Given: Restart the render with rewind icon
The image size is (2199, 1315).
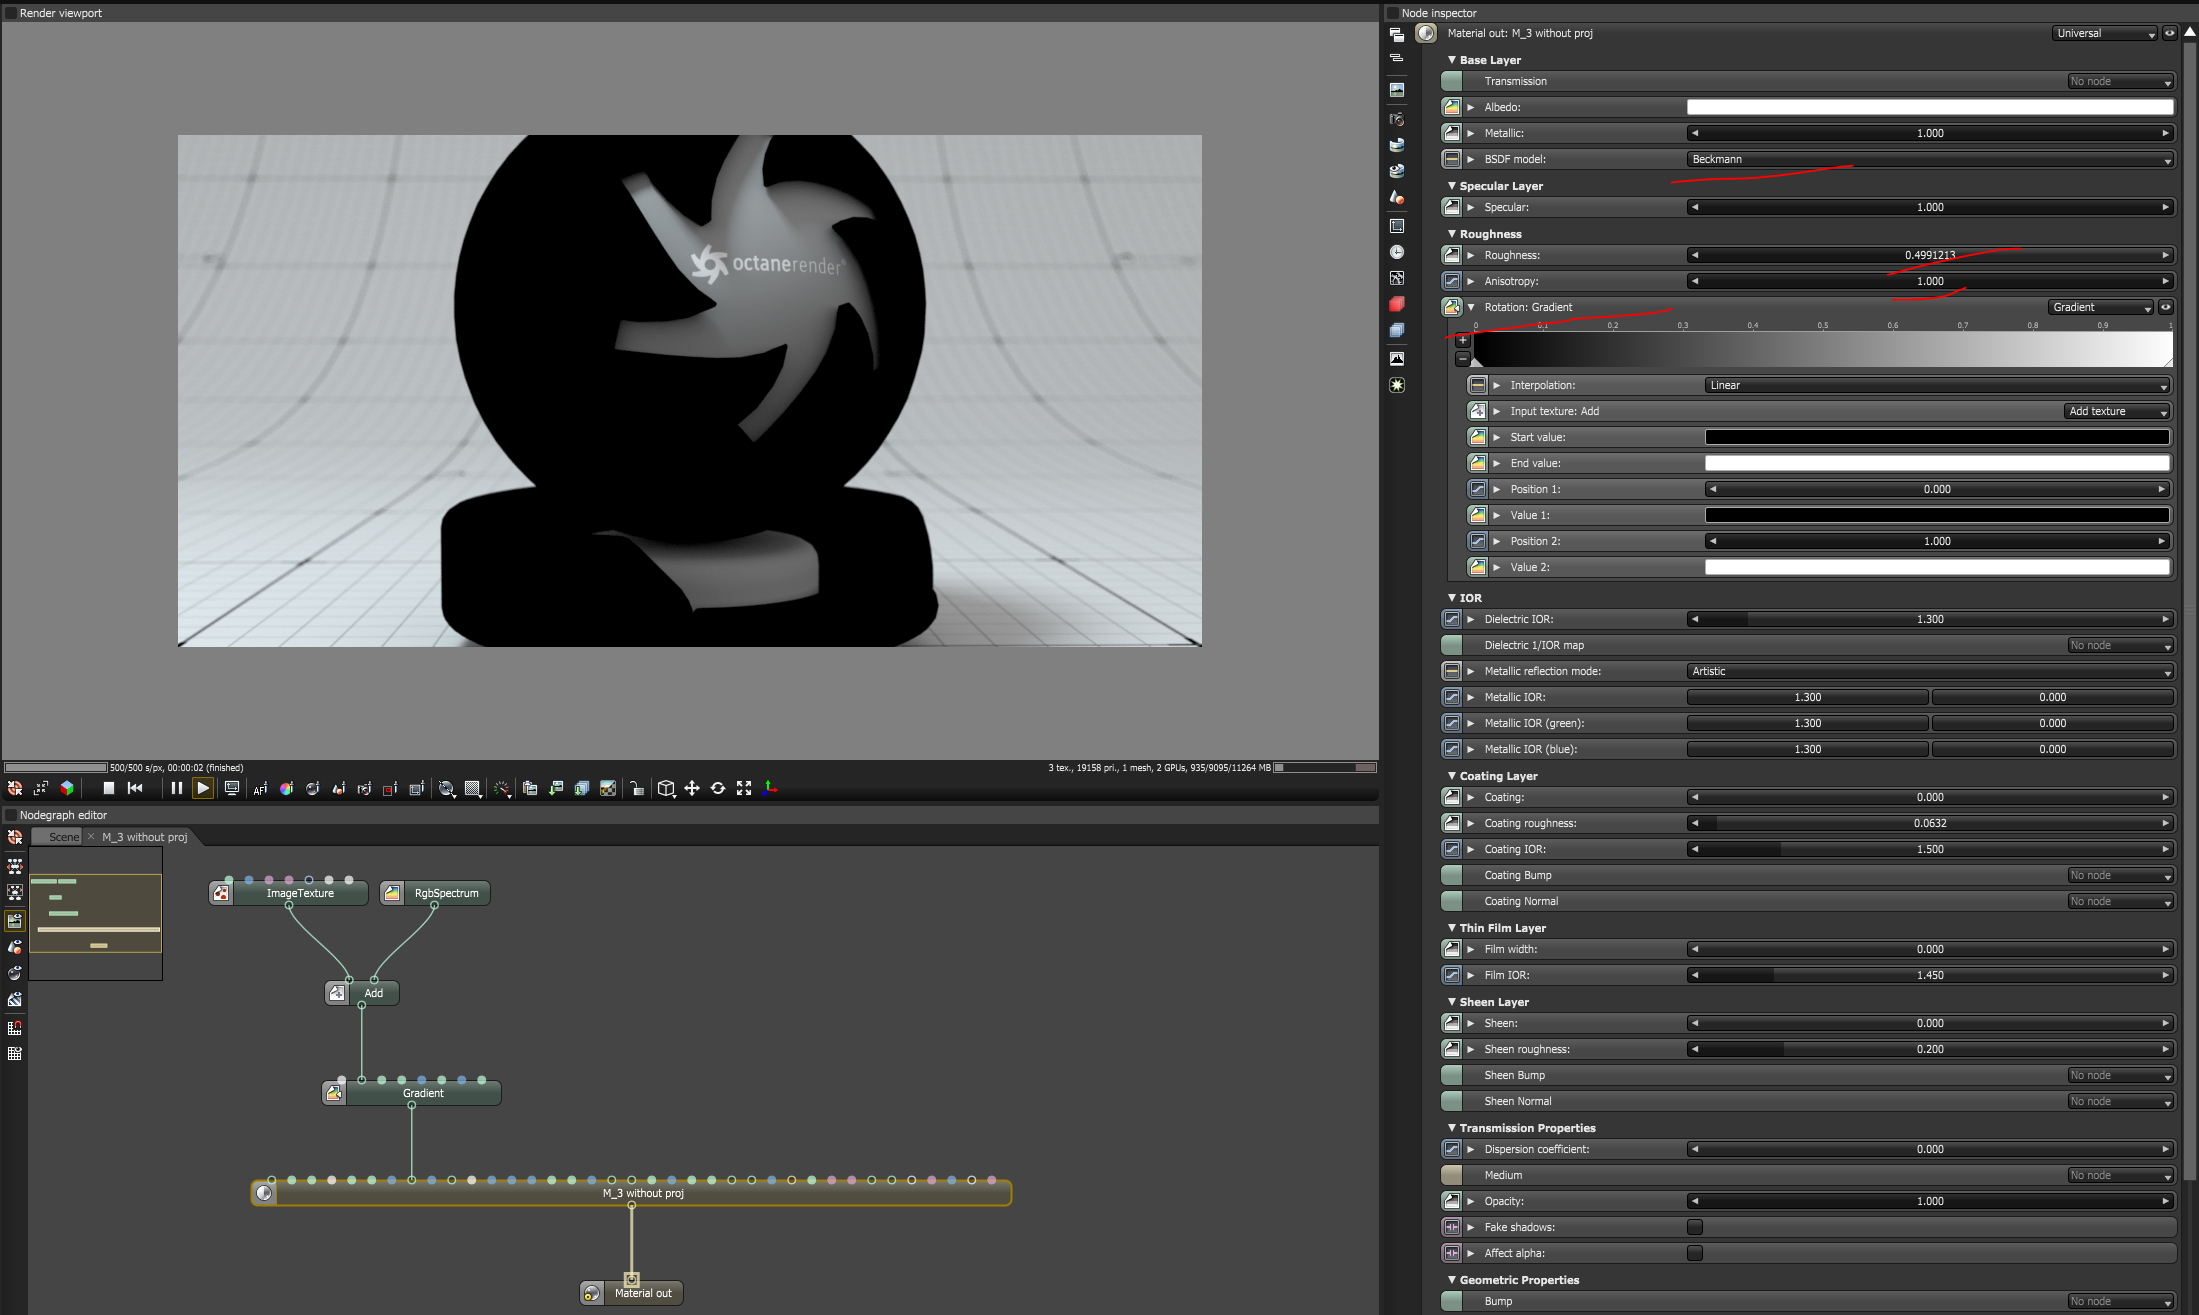Looking at the screenshot, I should tap(135, 788).
